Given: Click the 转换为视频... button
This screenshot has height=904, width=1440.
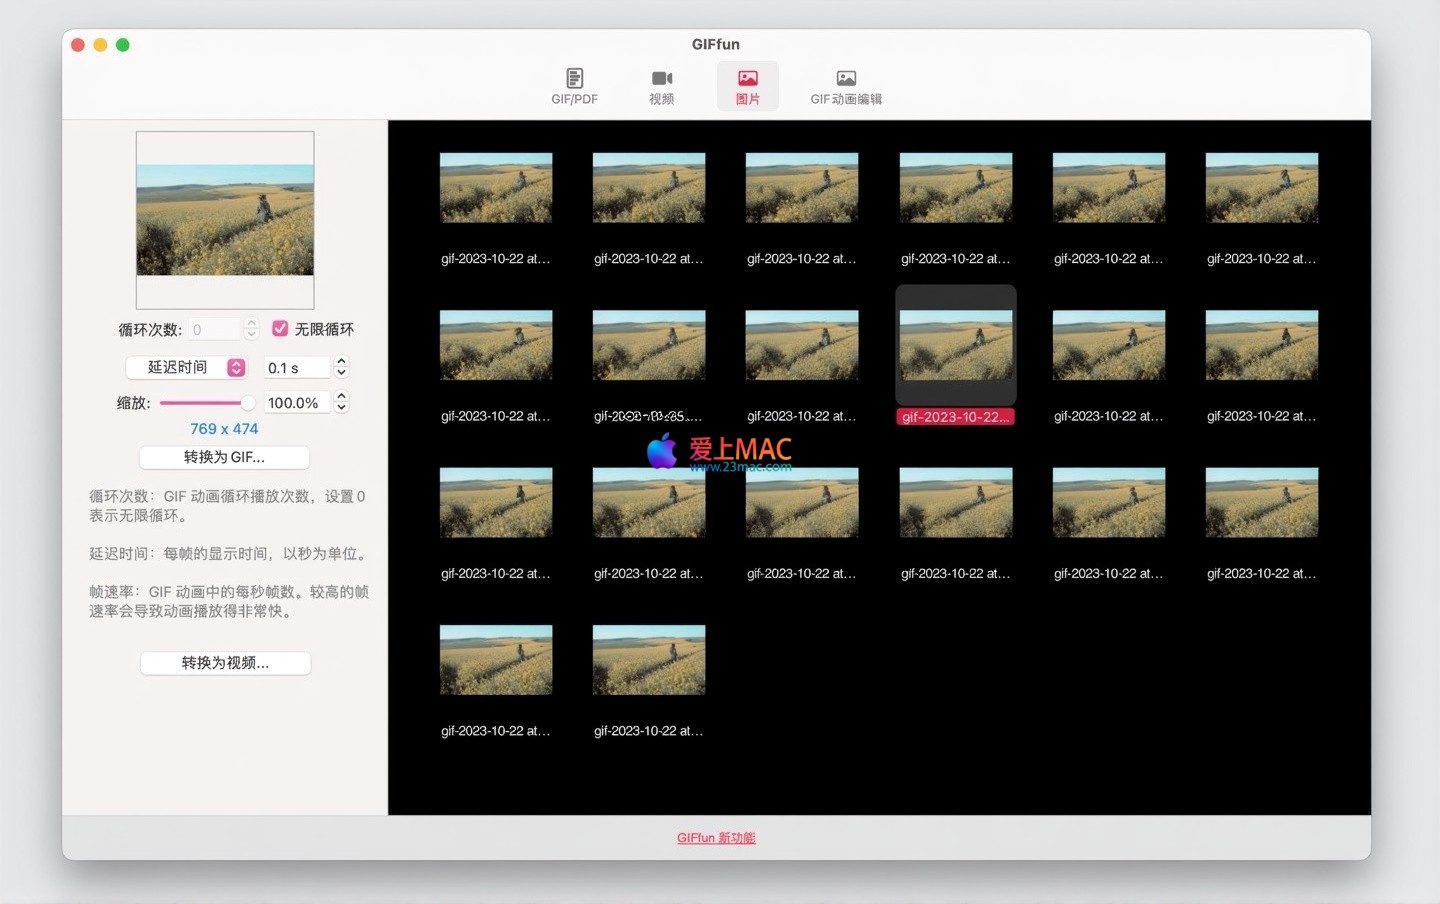Looking at the screenshot, I should tap(225, 663).
